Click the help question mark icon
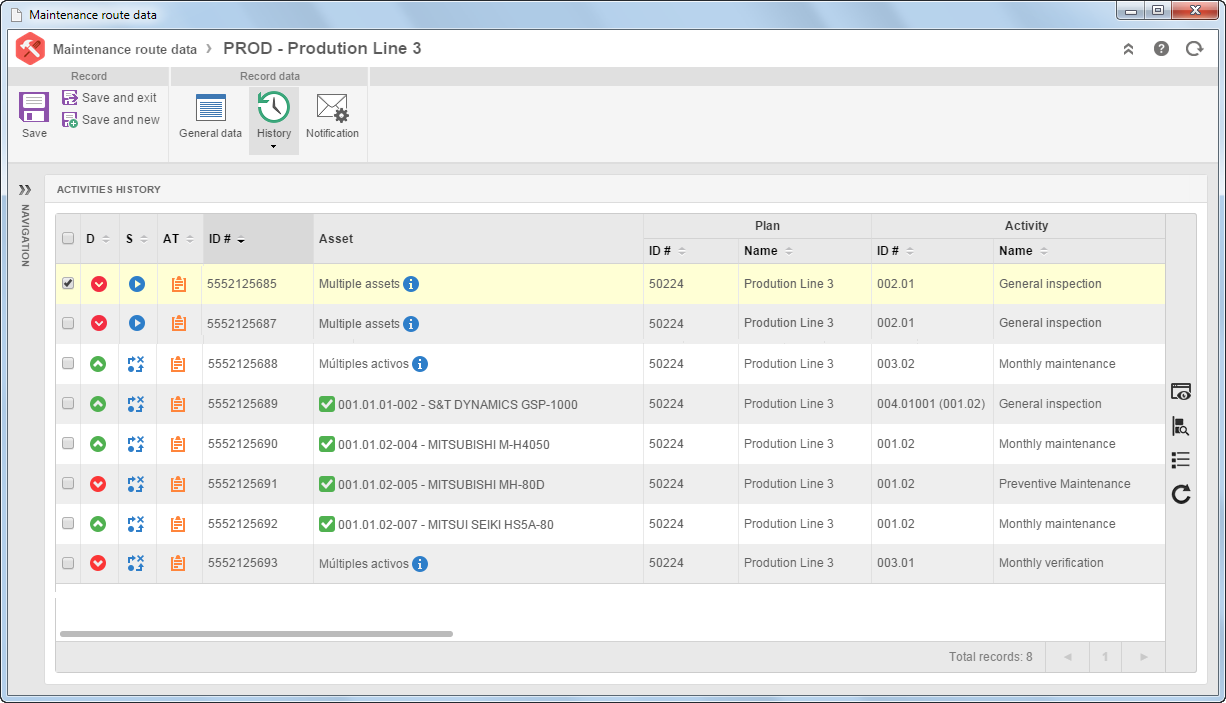Screen dimensions: 1226x703 tap(1161, 48)
